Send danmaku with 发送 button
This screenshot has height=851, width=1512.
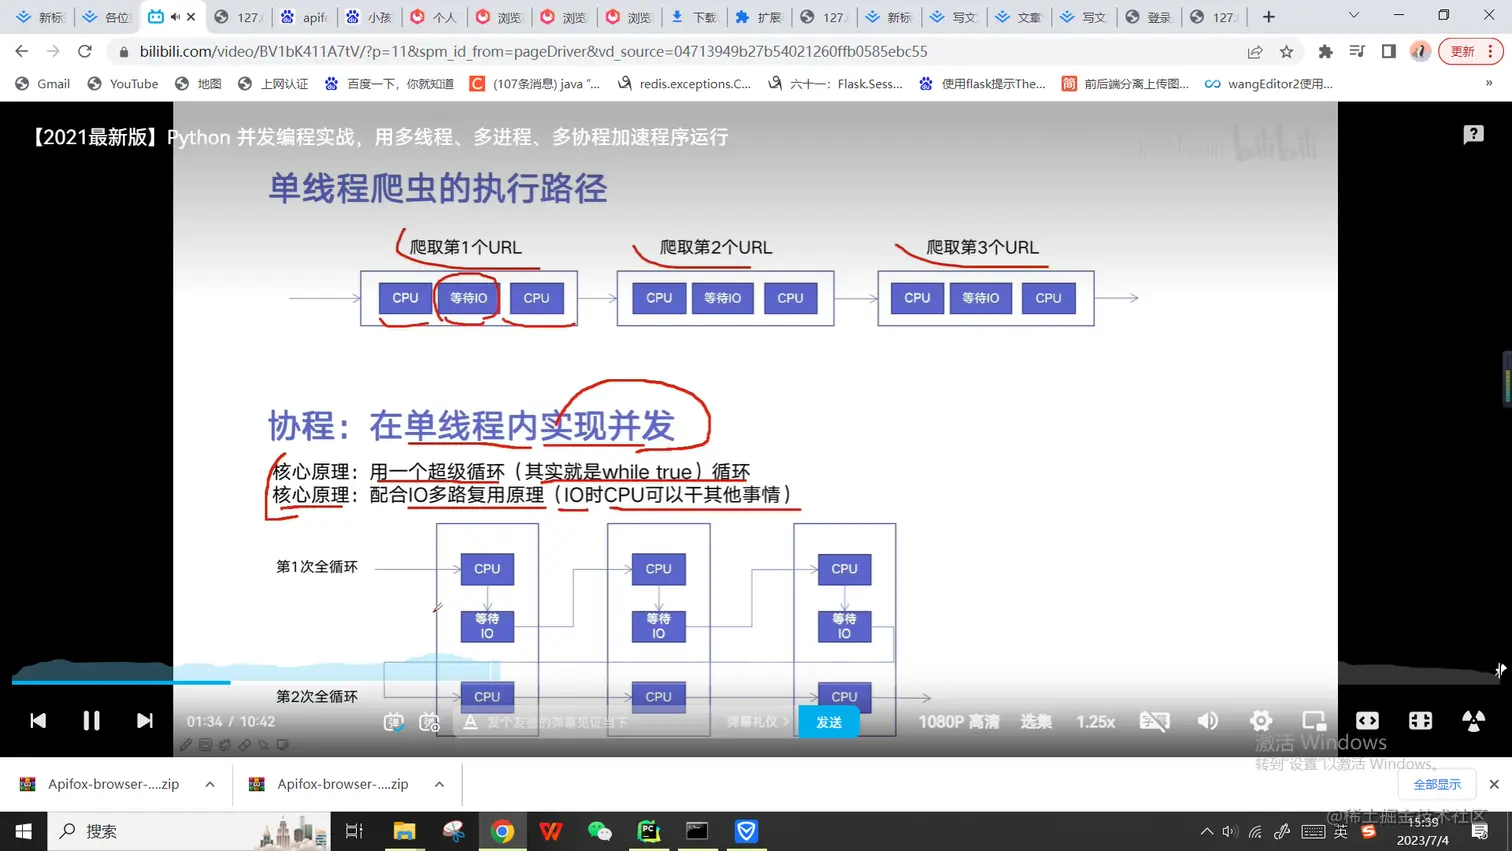click(829, 722)
